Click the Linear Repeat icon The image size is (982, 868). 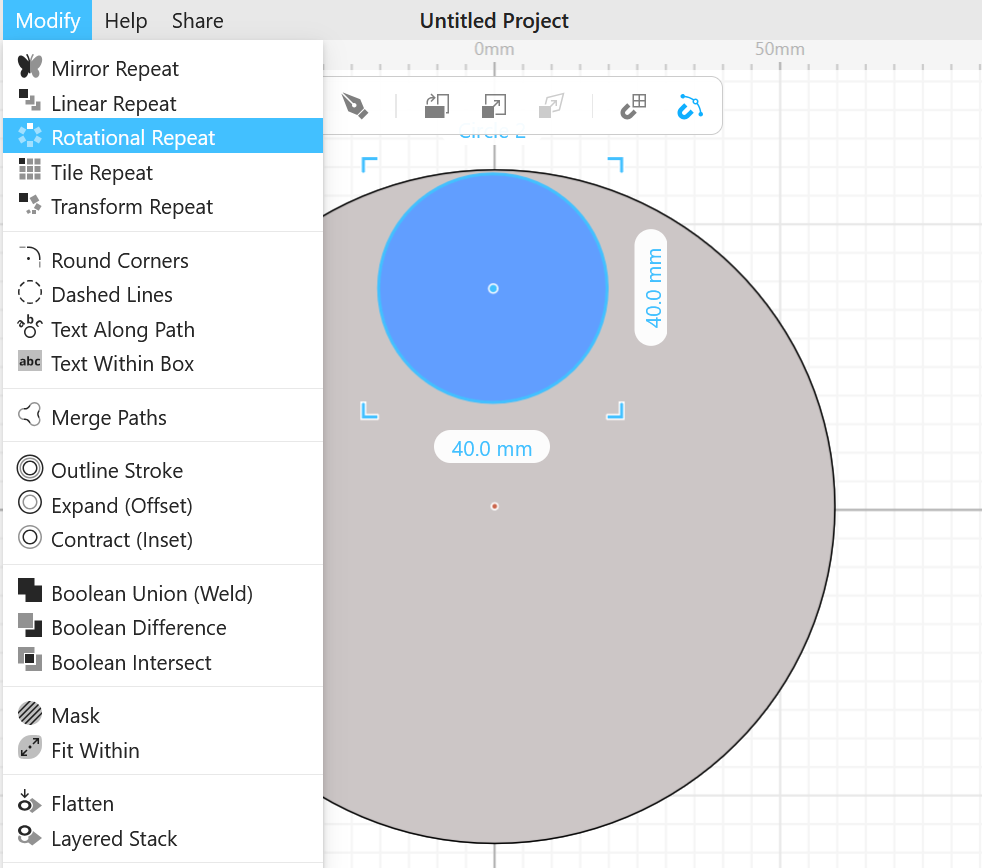[x=30, y=102]
